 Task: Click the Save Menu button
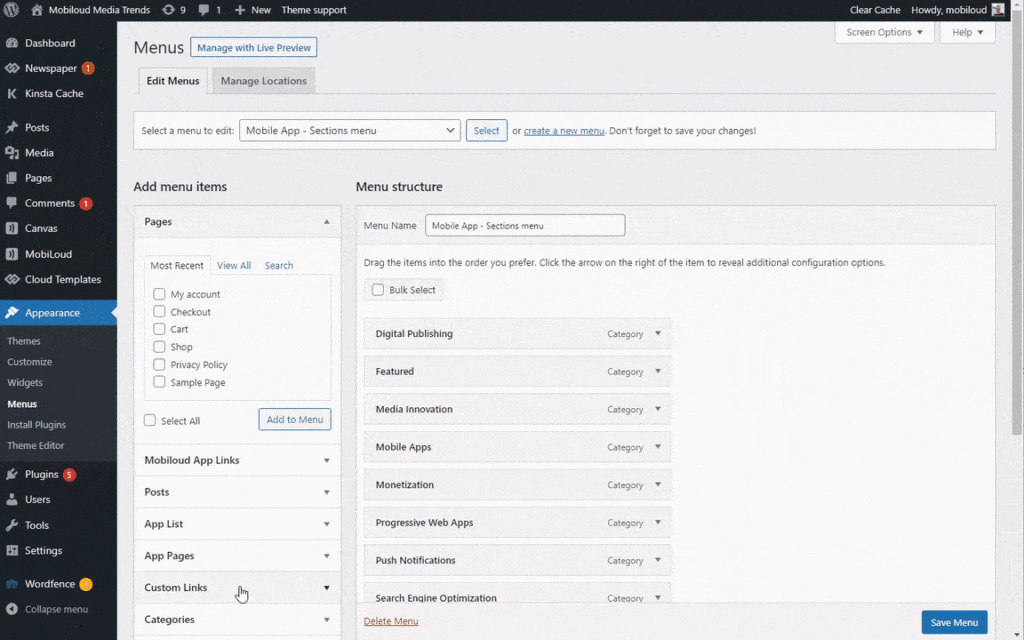(x=954, y=622)
